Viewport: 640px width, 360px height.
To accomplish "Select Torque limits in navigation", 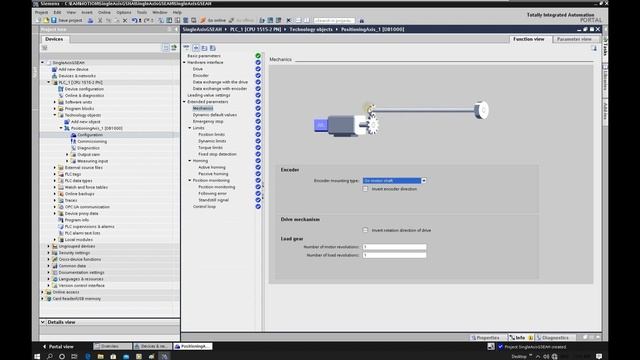I will coord(210,147).
